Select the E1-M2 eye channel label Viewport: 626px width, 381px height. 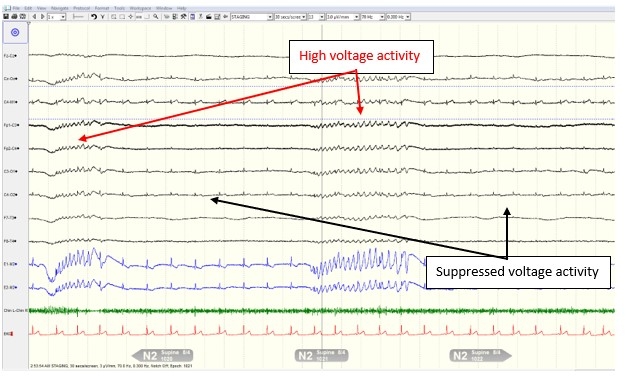tap(10, 264)
